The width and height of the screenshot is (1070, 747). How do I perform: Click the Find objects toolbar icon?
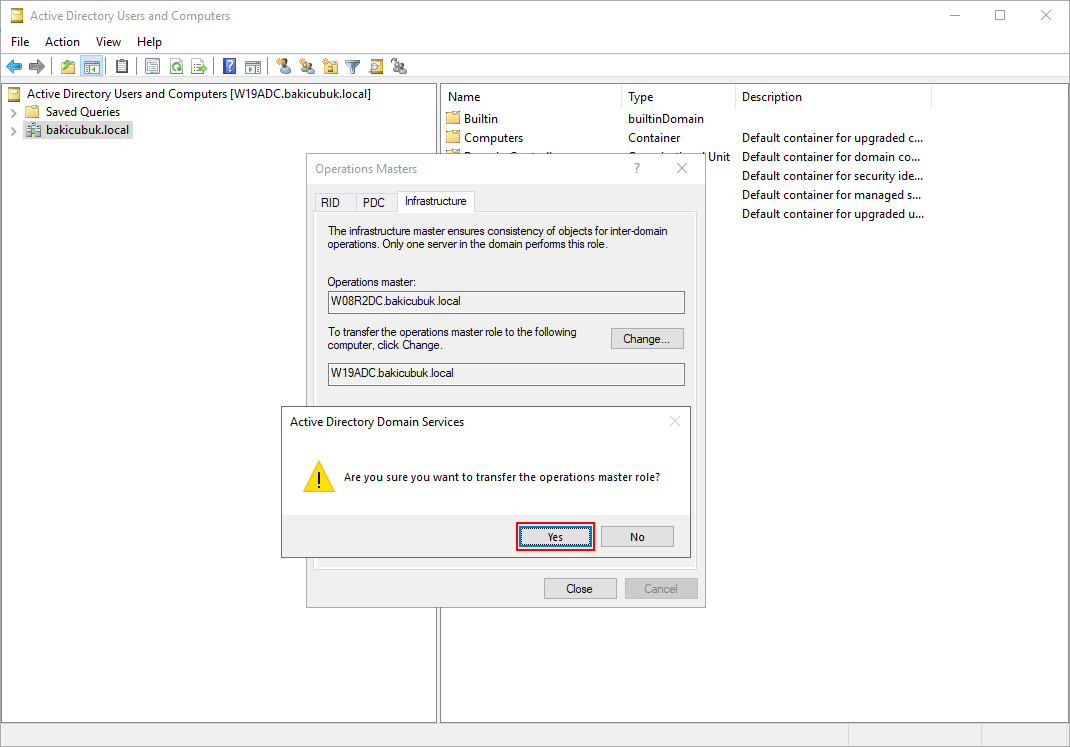point(376,67)
